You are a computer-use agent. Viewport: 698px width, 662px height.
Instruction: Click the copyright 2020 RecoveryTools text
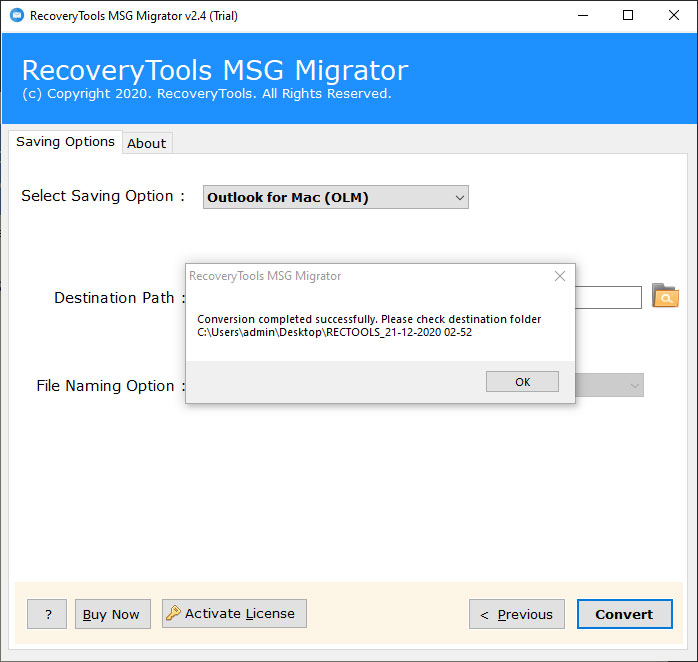[x=207, y=94]
